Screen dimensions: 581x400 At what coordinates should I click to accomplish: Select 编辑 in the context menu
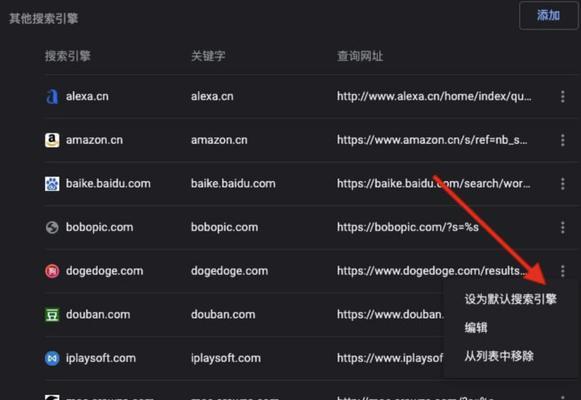pyautogui.click(x=476, y=327)
